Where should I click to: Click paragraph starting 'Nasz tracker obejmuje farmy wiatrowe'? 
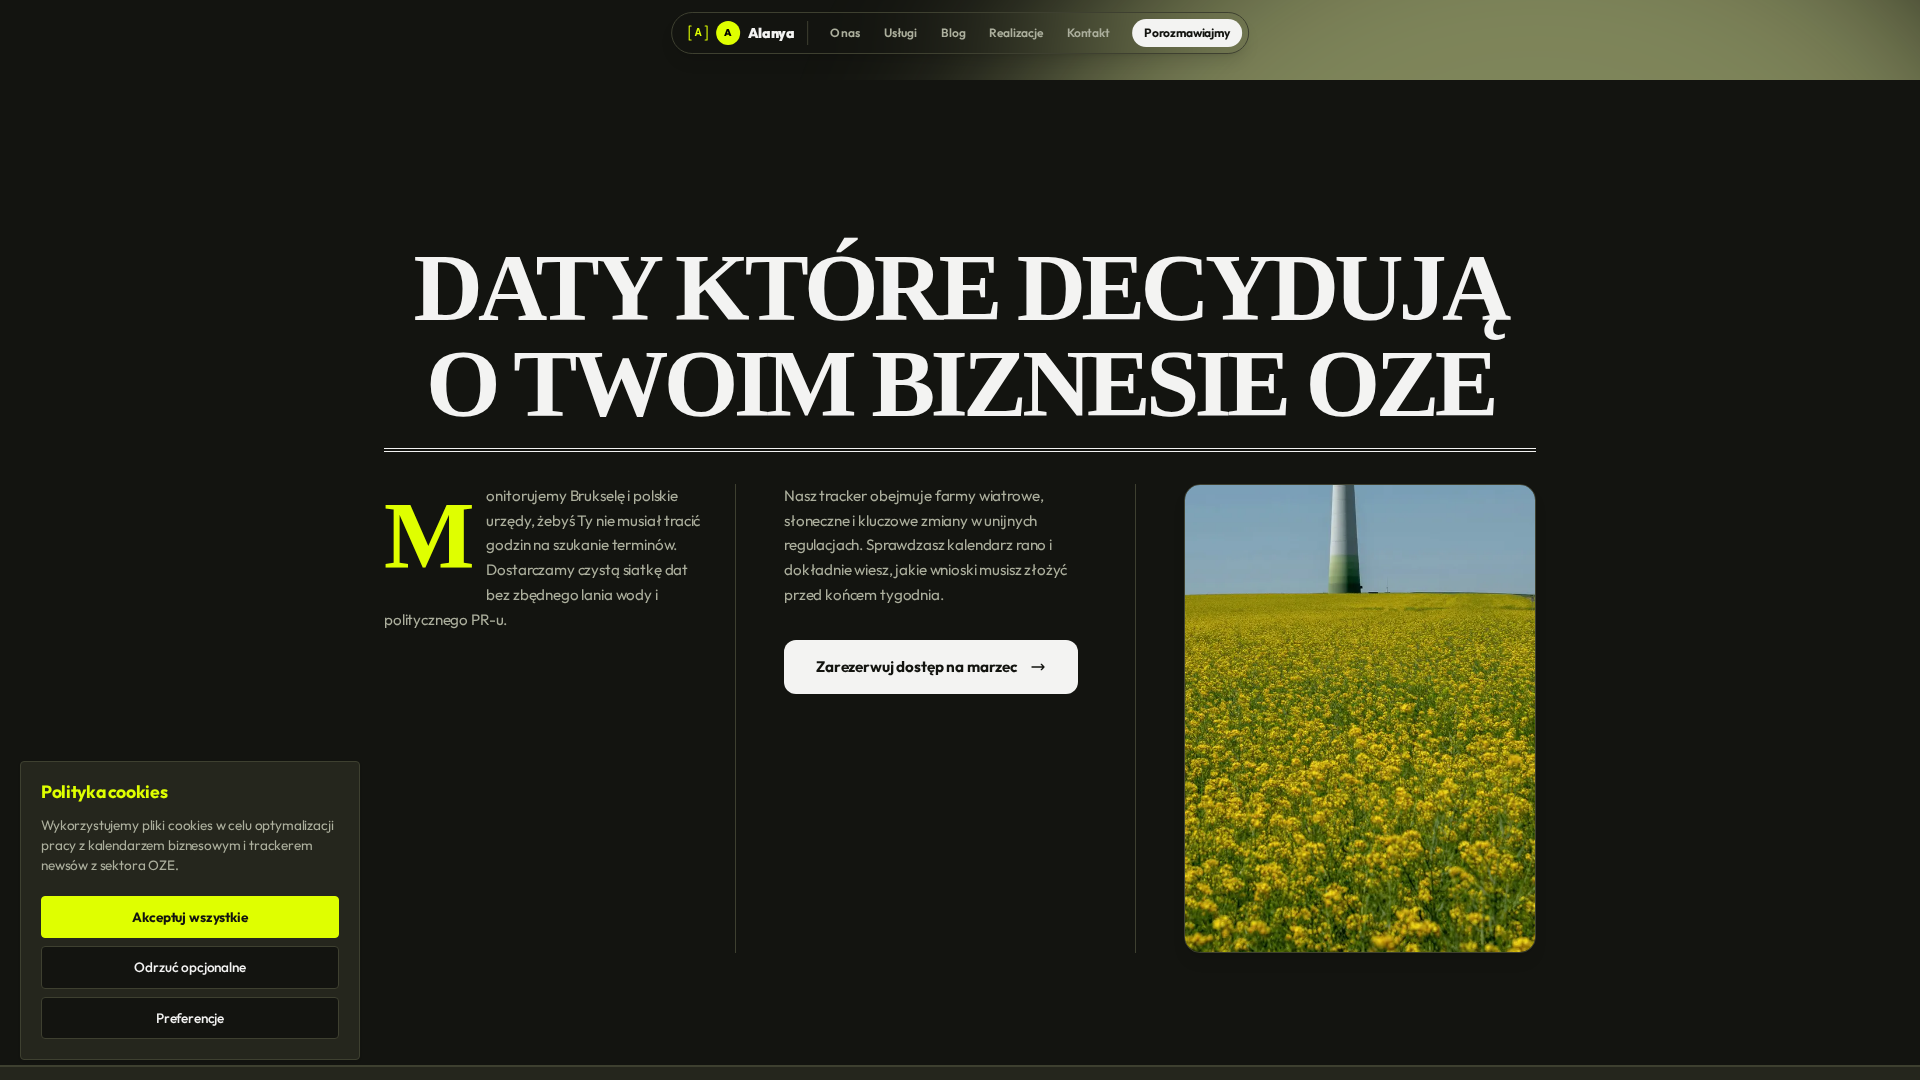(x=926, y=545)
